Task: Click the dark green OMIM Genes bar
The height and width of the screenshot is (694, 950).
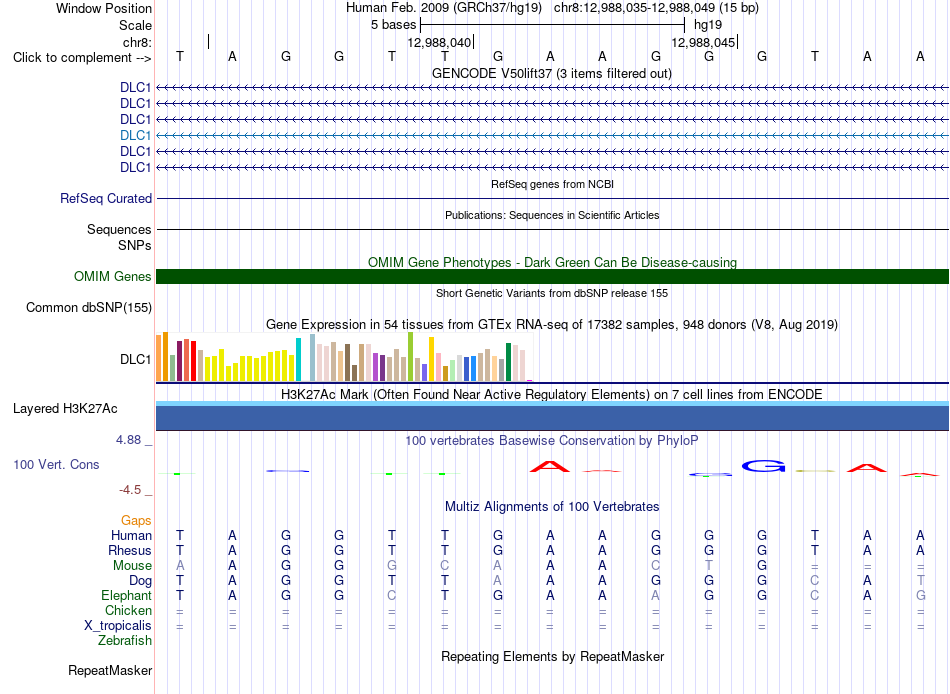Action: [552, 276]
